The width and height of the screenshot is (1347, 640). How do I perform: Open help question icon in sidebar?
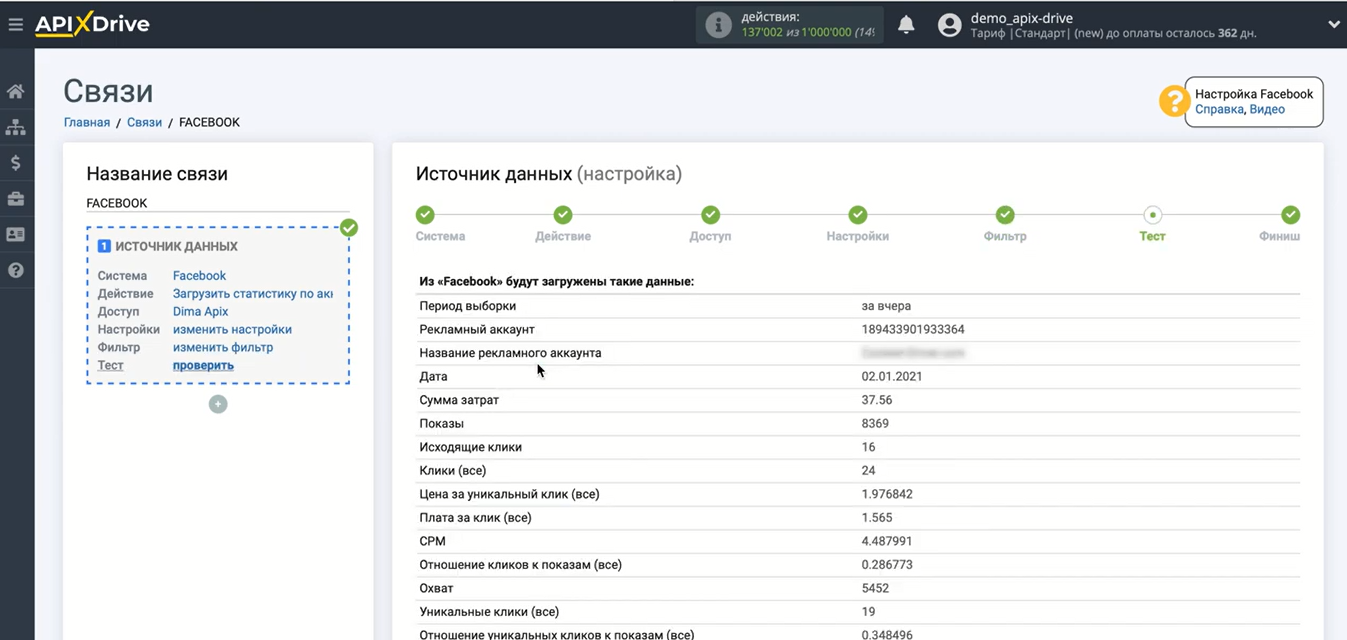[x=16, y=270]
